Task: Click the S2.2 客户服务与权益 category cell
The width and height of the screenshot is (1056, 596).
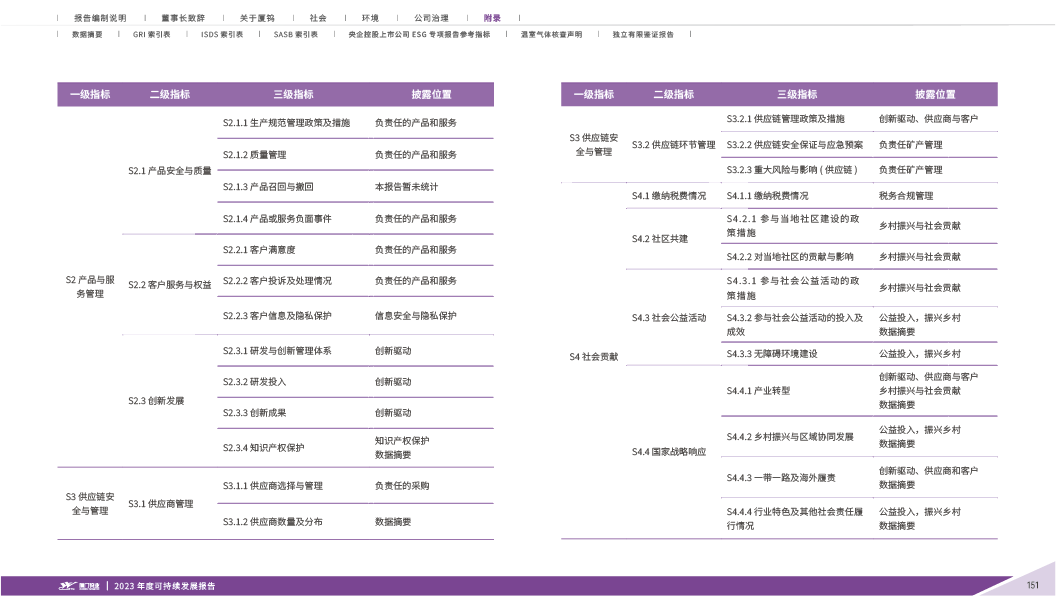Action: point(170,285)
